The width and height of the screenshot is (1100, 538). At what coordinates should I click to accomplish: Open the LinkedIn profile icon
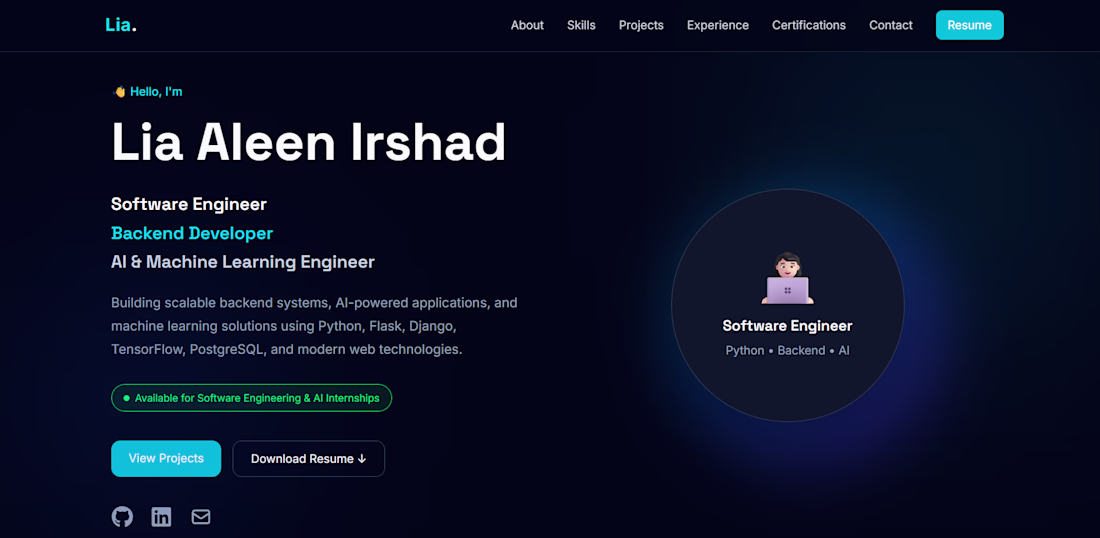[161, 517]
